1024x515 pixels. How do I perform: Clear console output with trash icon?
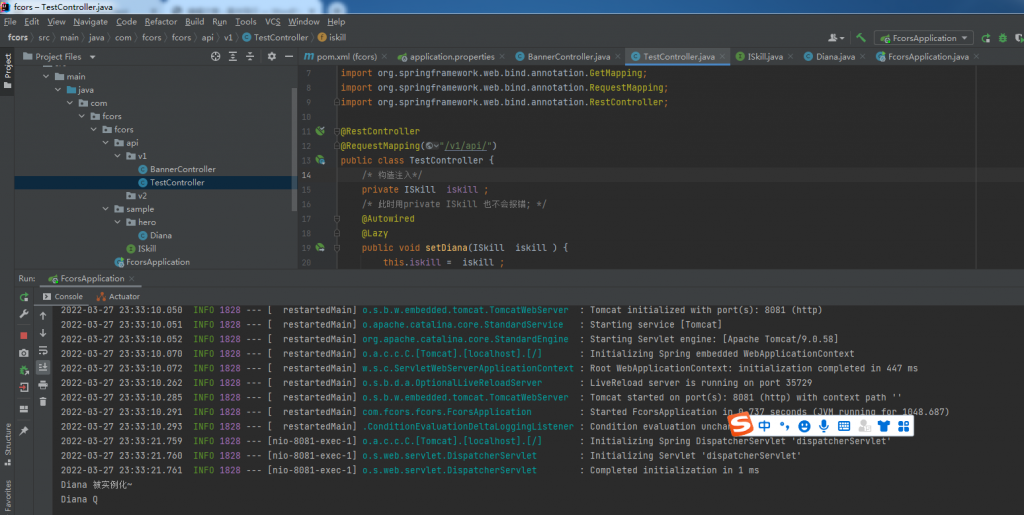click(x=43, y=402)
